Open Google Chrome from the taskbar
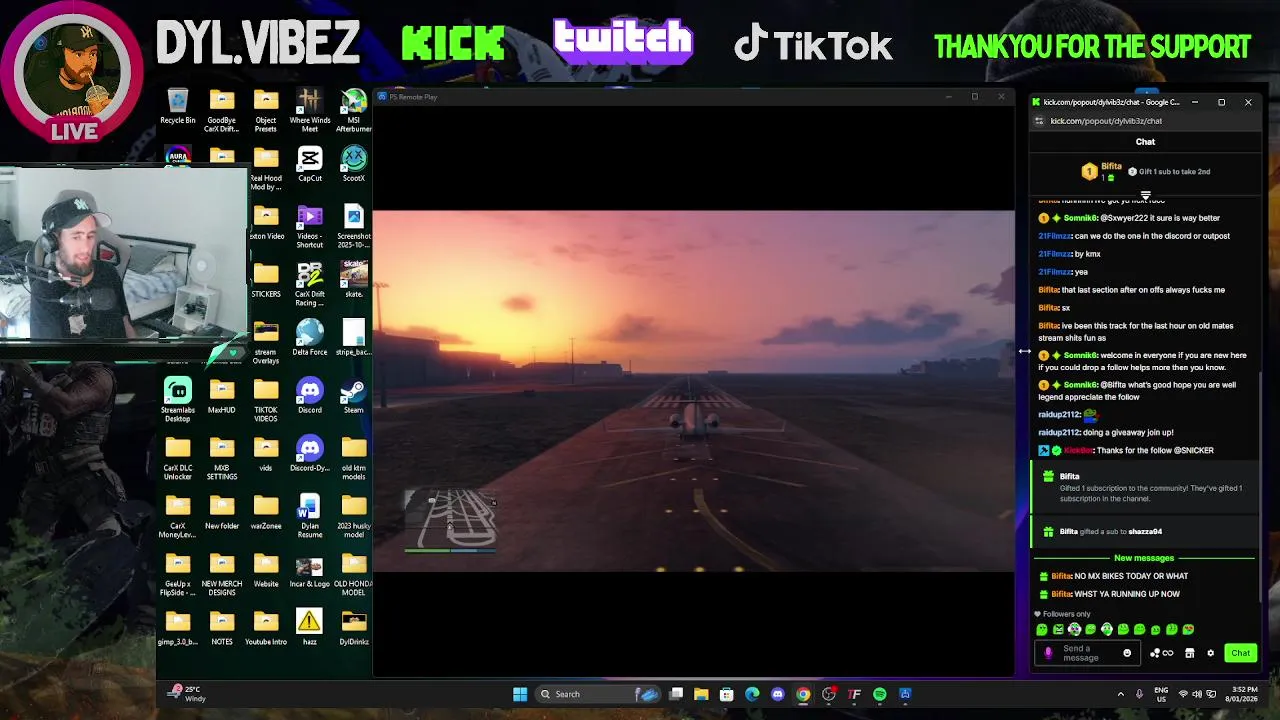Image resolution: width=1280 pixels, height=720 pixels. point(803,694)
